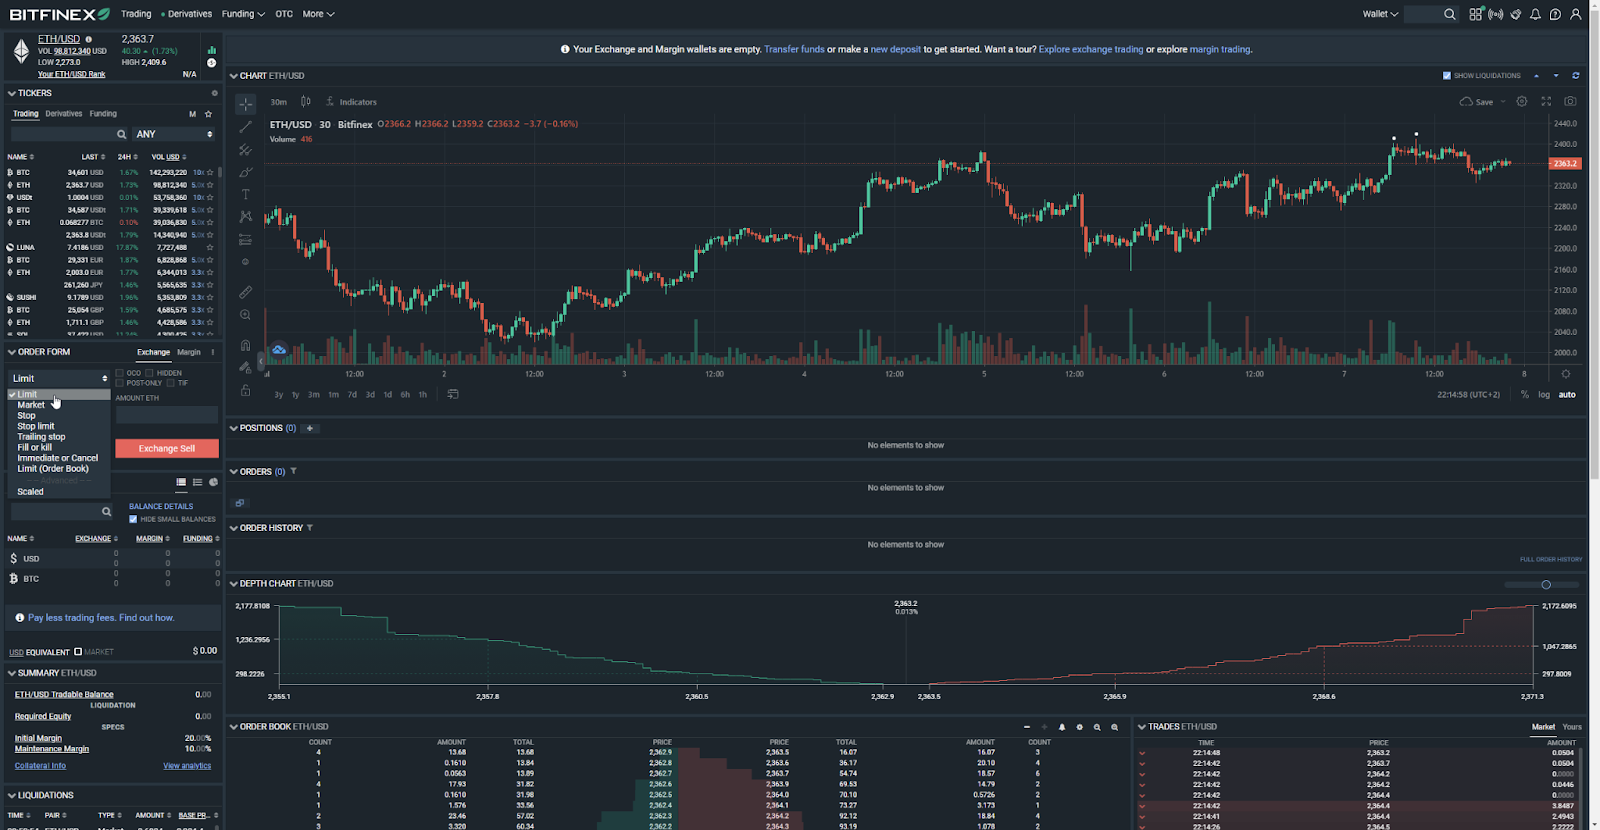Viewport: 1600px width, 830px height.
Task: Switch balances to list view icon
Action: [197, 482]
